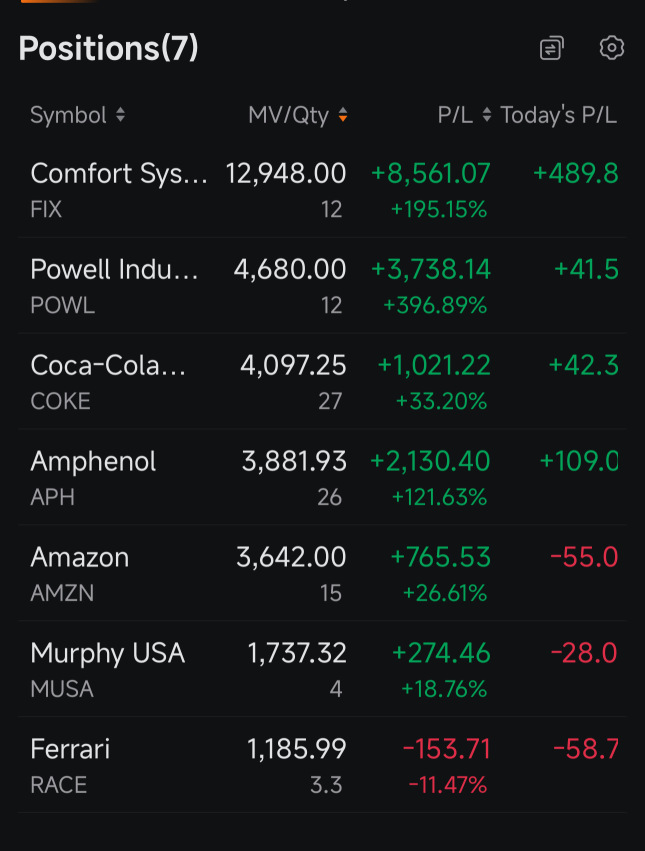Open Murphy USA MUSA position
Screen dimensions: 645x851
point(322,669)
